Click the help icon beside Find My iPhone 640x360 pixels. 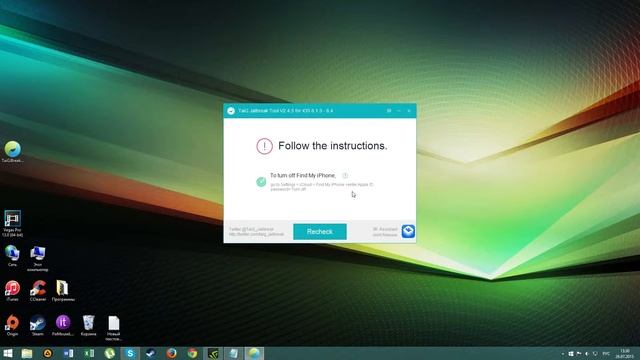[x=345, y=176]
